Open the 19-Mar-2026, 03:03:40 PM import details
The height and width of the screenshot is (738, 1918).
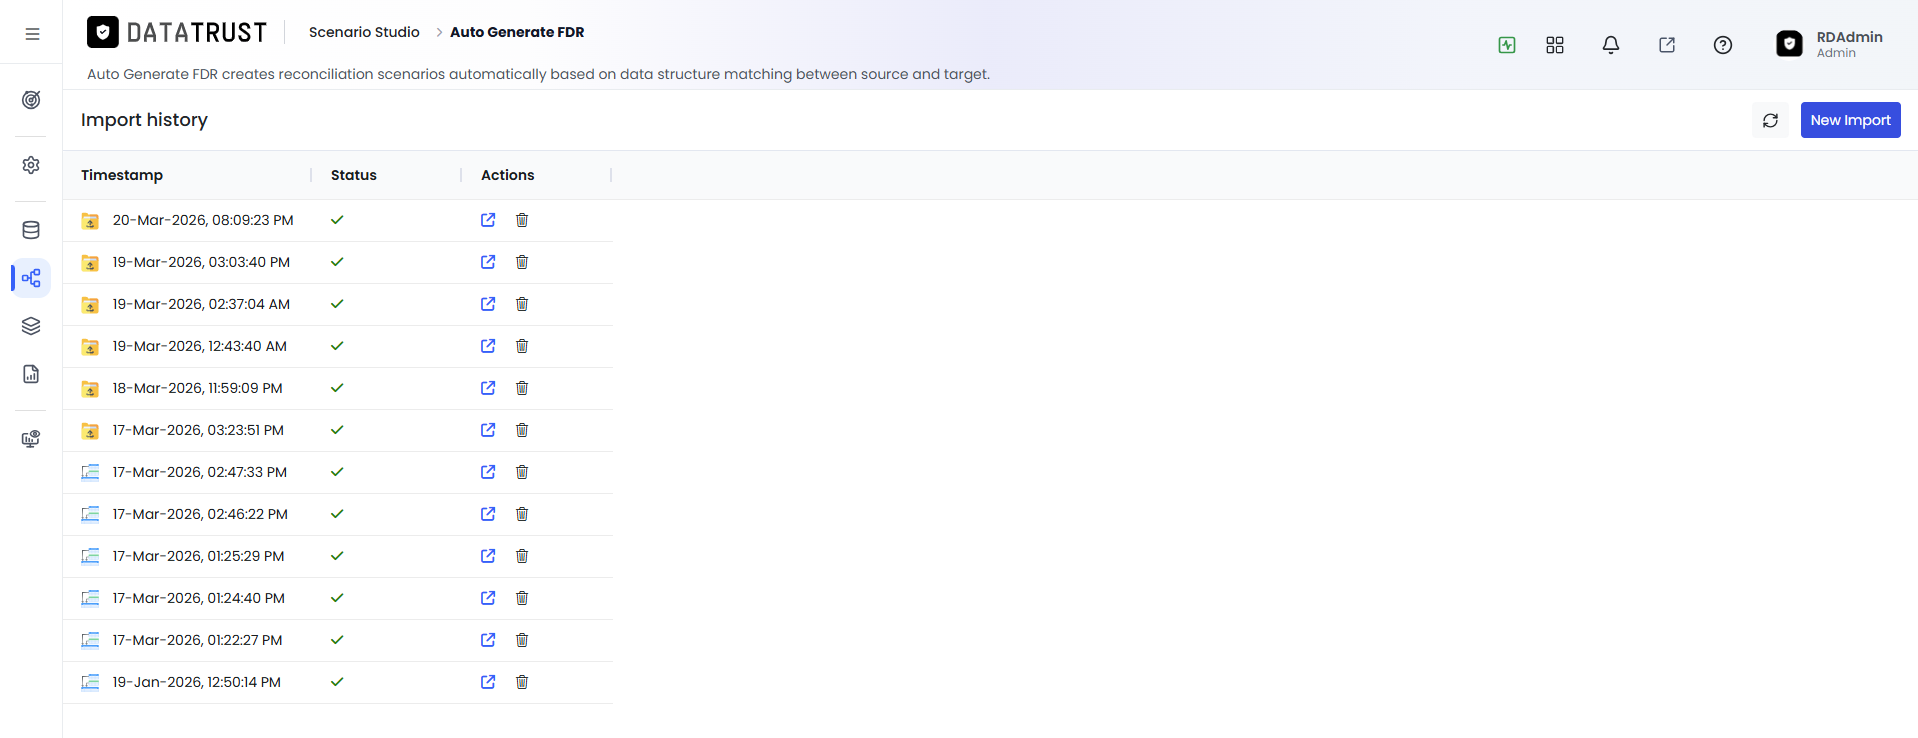tap(488, 262)
